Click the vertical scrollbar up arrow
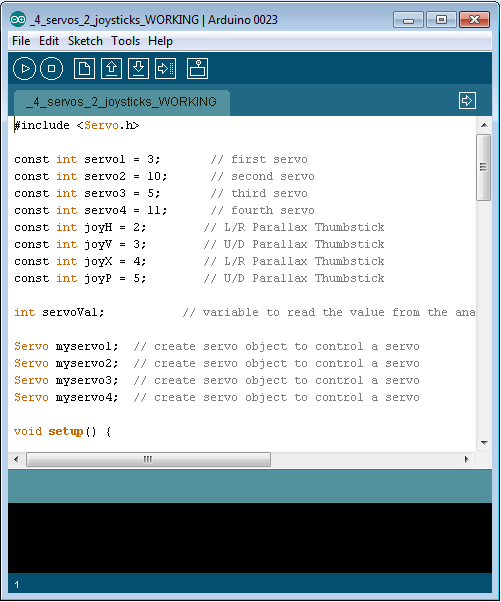 pos(484,125)
